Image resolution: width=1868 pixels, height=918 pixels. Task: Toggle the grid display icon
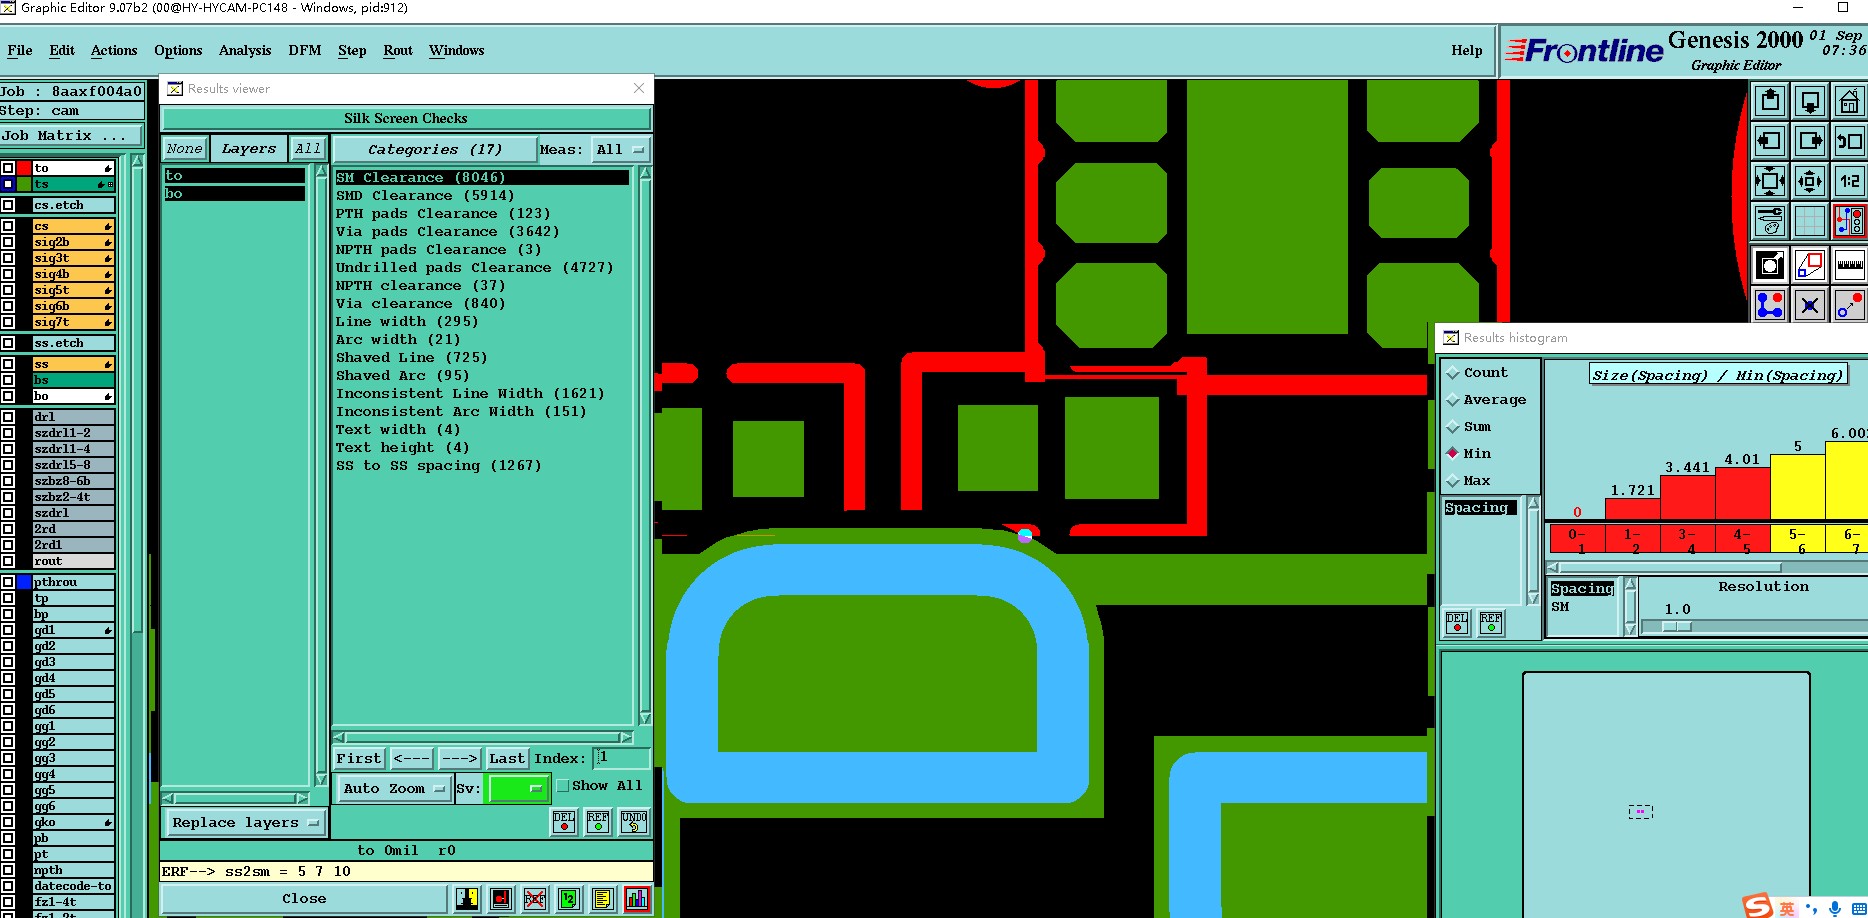click(x=1810, y=221)
